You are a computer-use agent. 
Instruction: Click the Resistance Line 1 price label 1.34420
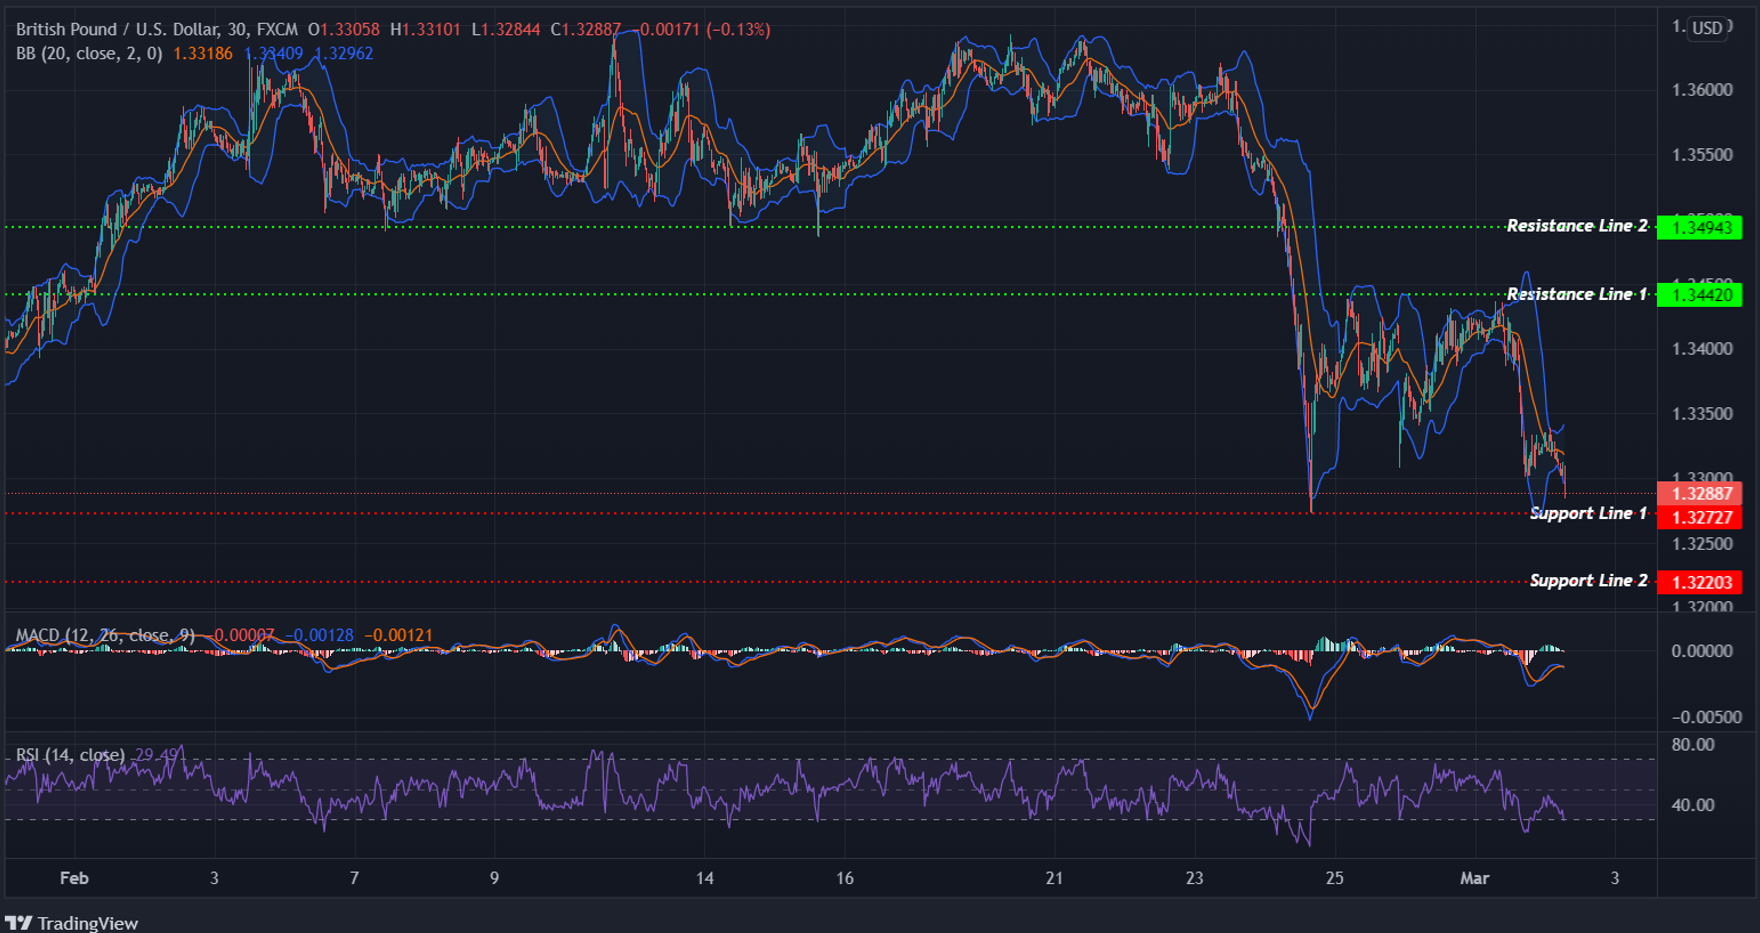coord(1700,296)
